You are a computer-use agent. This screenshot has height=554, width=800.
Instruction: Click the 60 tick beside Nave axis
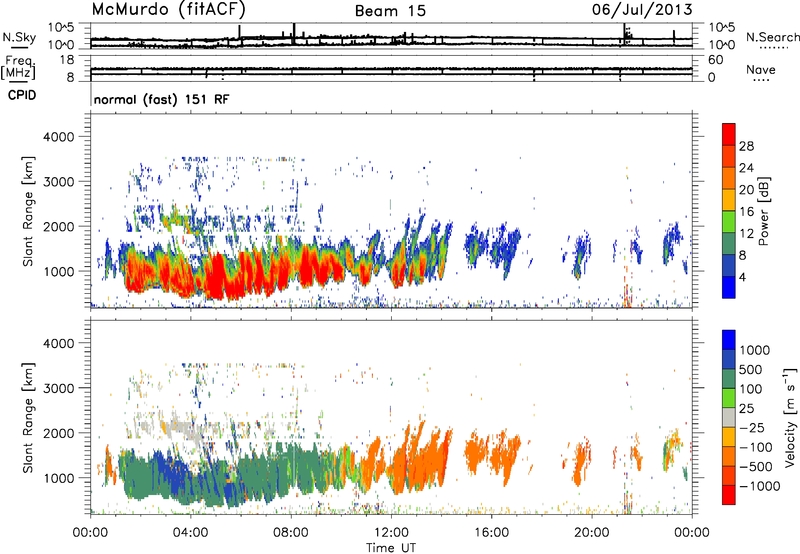pos(715,60)
